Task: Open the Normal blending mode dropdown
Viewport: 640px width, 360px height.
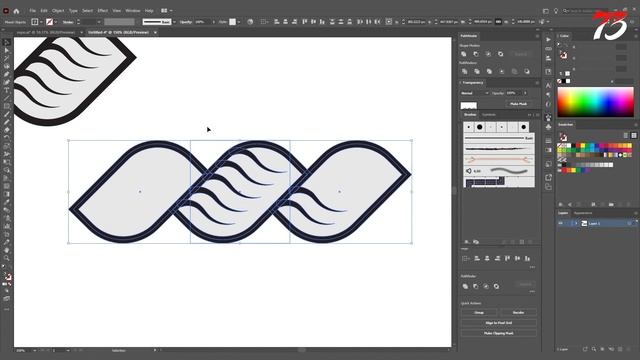Action: [x=474, y=93]
